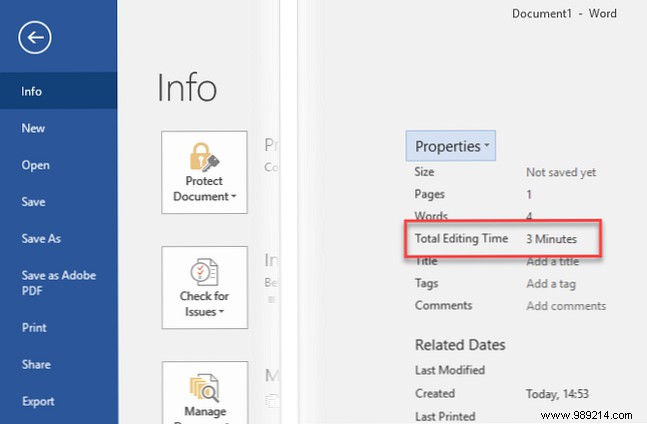Click the Last Modified label
The width and height of the screenshot is (647, 424).
click(450, 370)
